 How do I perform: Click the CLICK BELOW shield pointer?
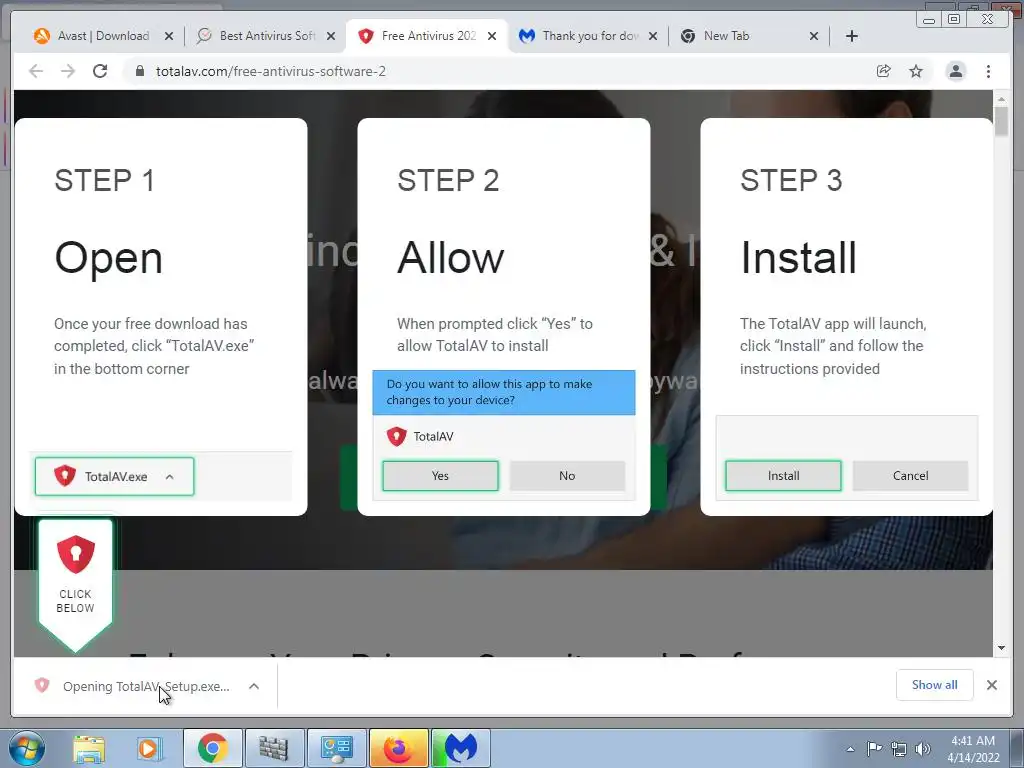pos(75,584)
